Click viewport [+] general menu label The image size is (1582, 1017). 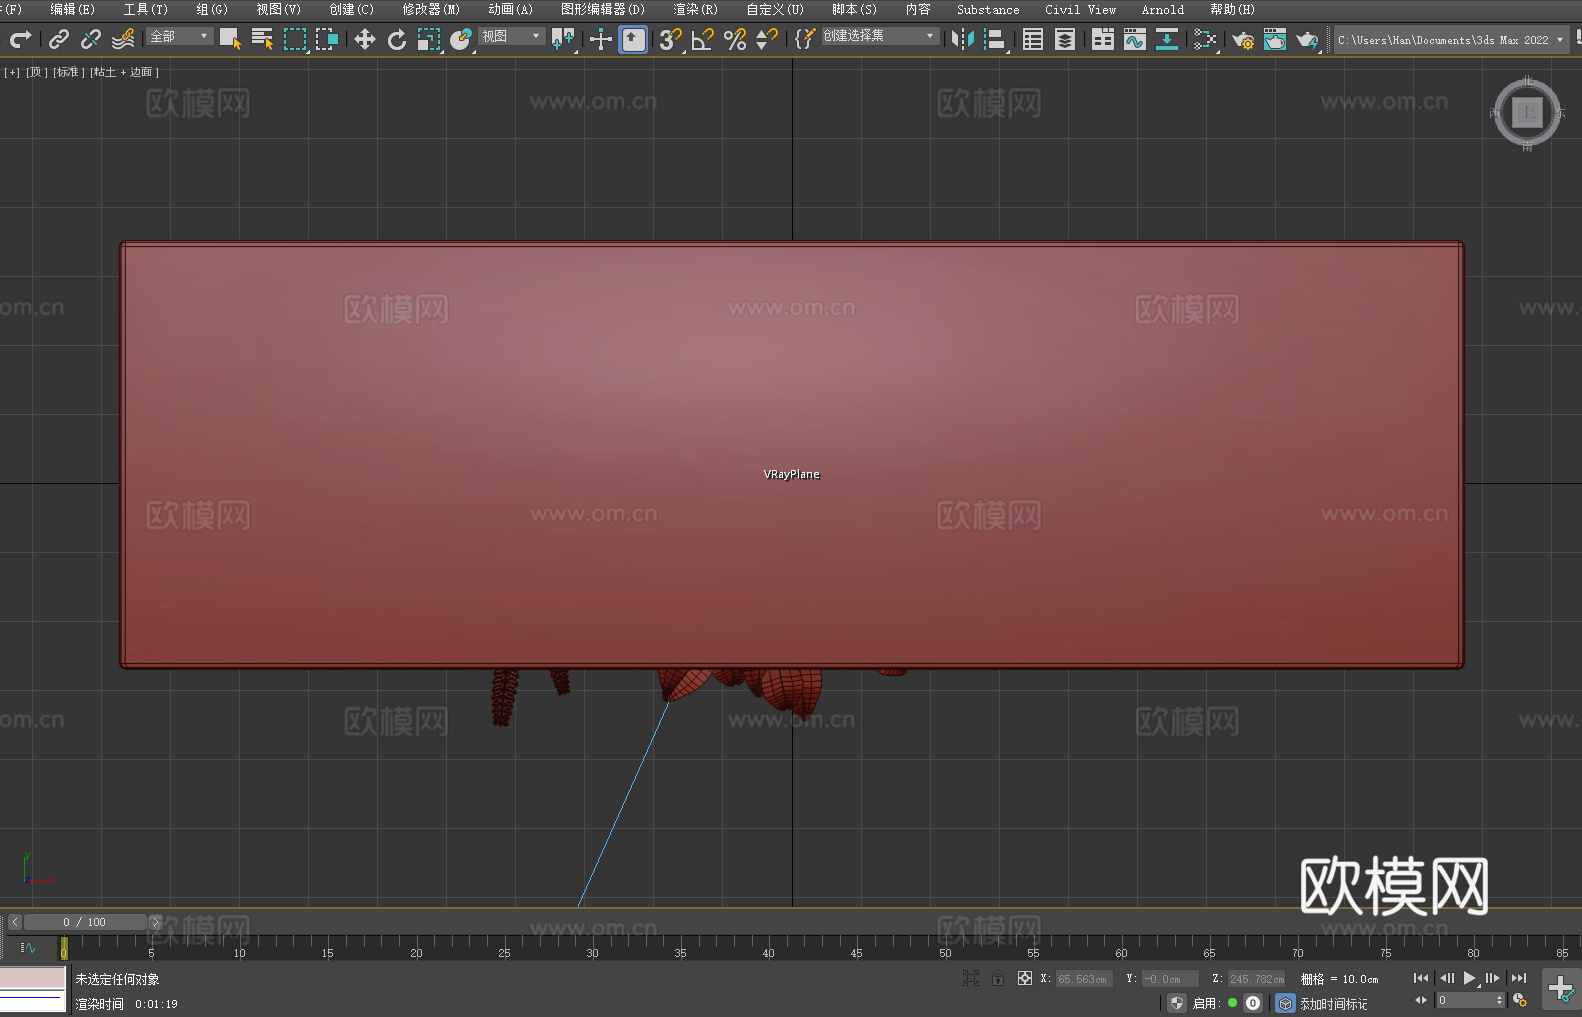coord(12,72)
